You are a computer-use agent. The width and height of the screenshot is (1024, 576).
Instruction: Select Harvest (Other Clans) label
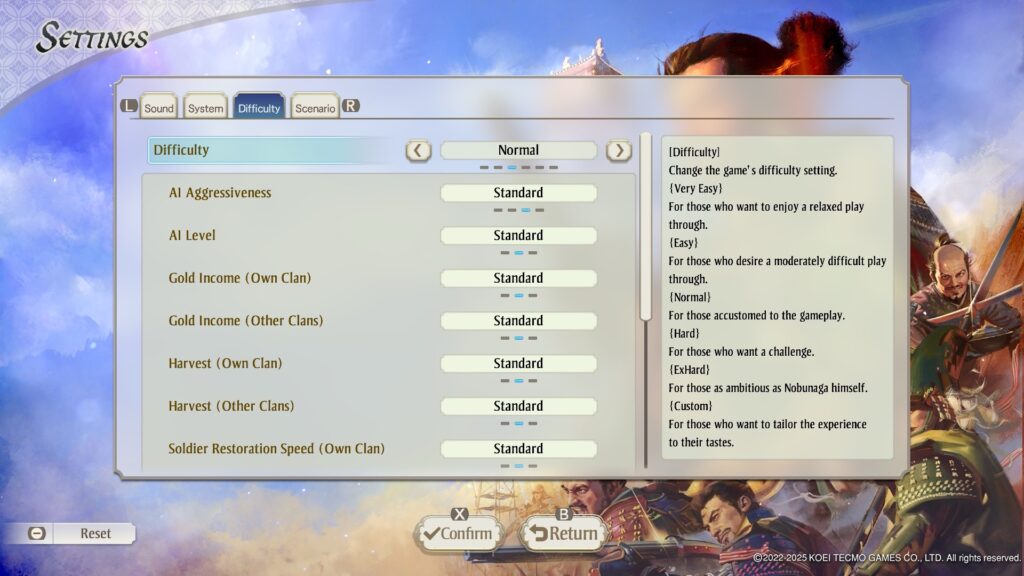[231, 406]
